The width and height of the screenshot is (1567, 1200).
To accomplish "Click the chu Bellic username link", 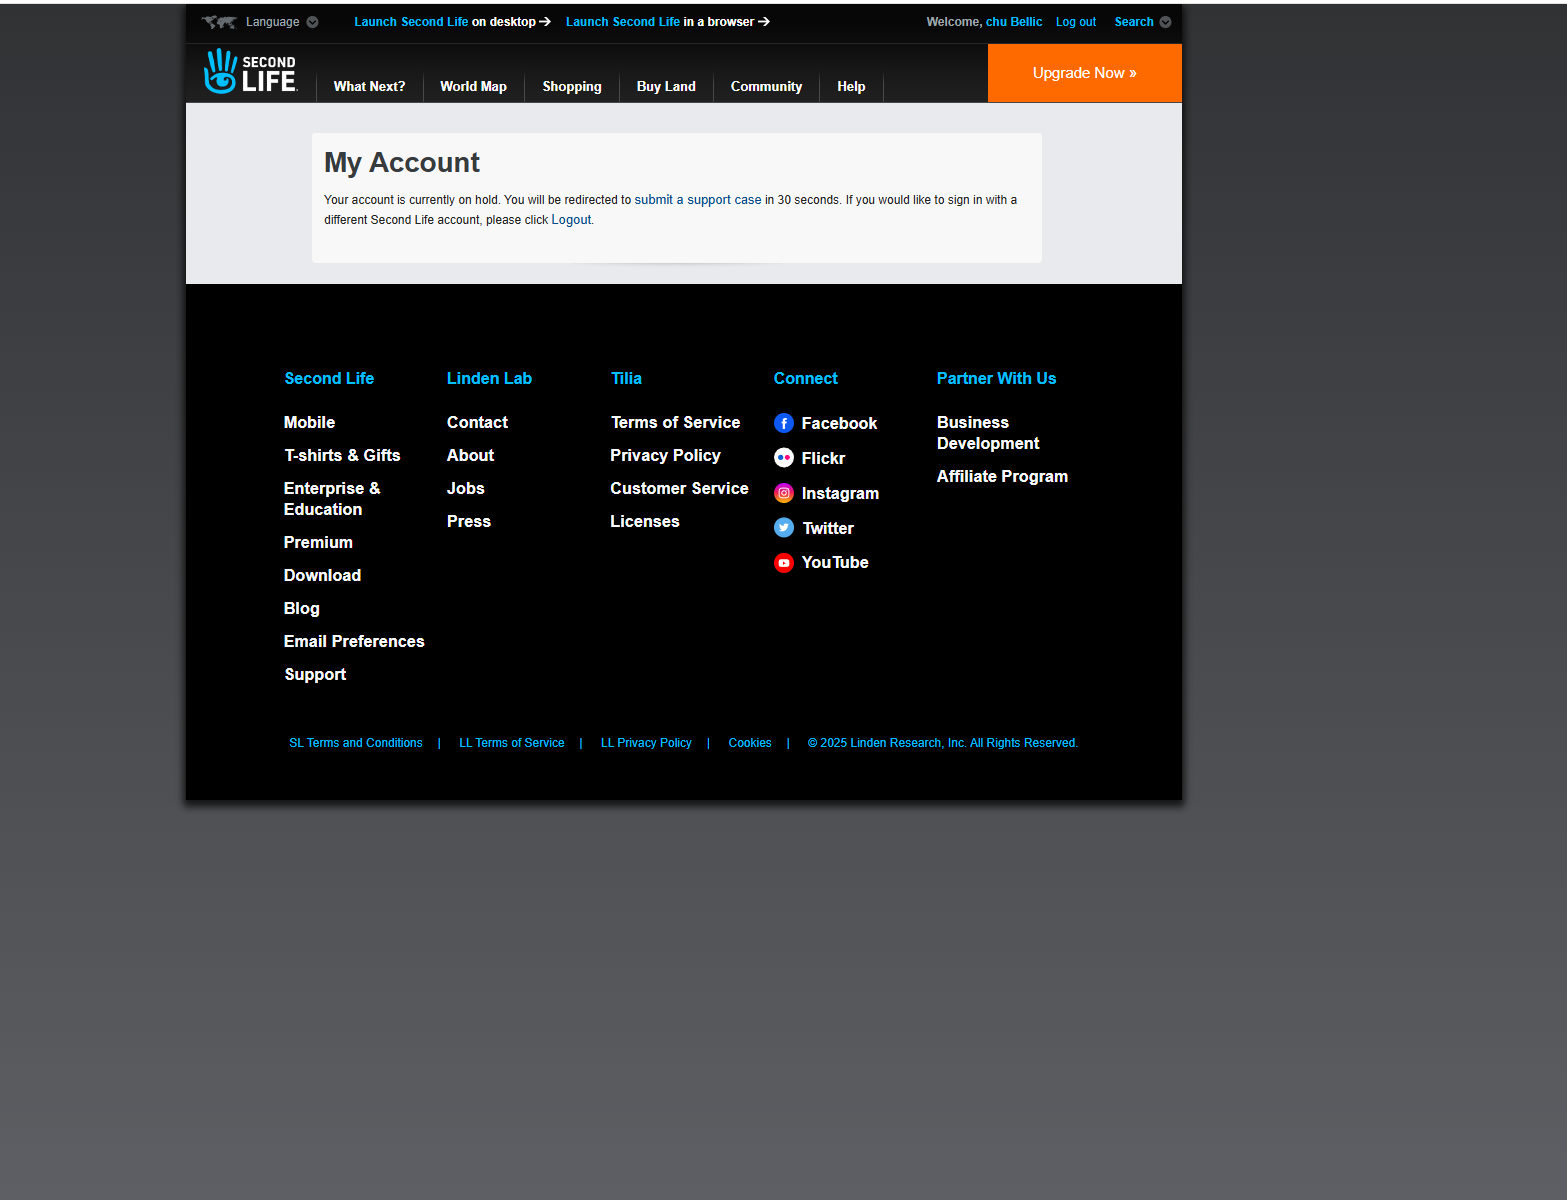I will pyautogui.click(x=1014, y=22).
